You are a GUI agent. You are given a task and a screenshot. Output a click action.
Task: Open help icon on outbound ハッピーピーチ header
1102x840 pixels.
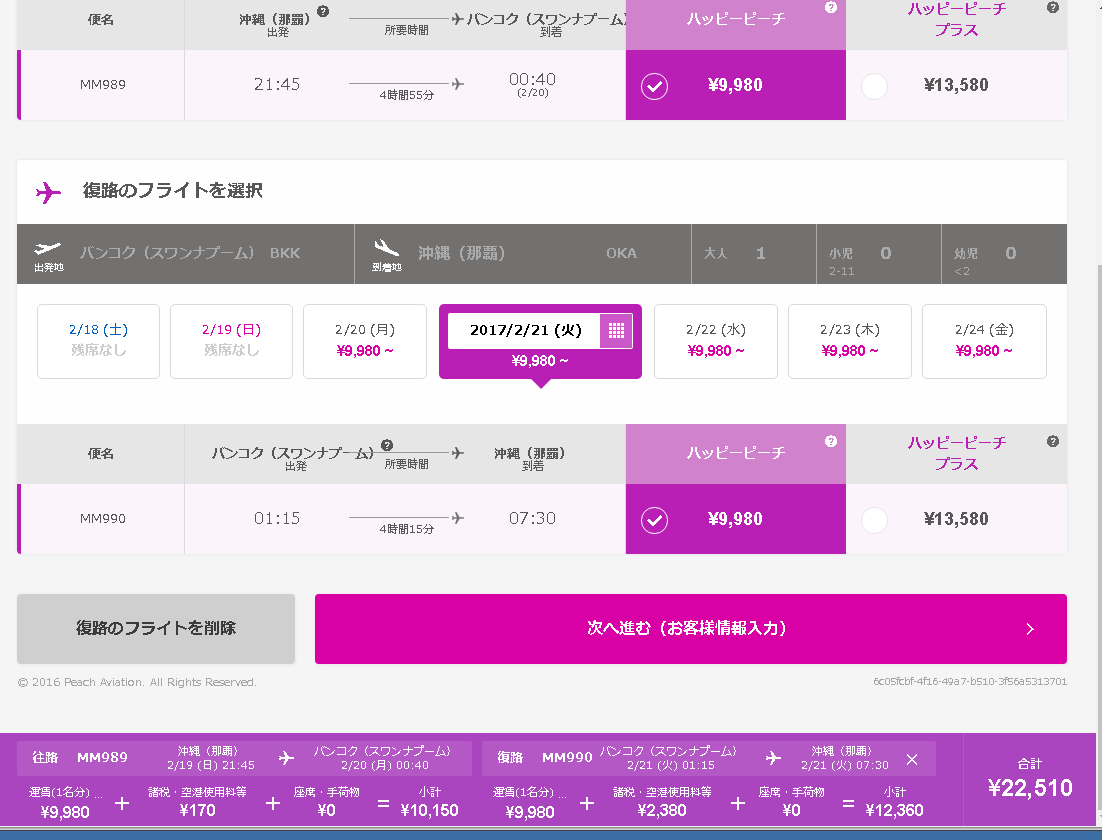point(831,8)
